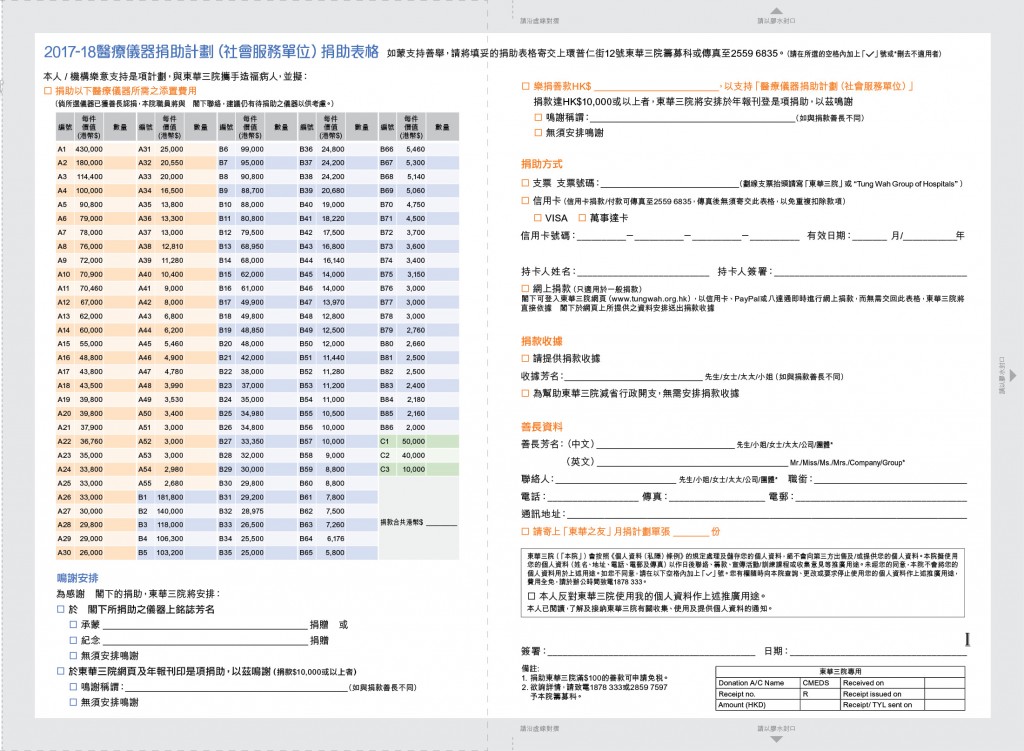This screenshot has width=1024, height=751.
Task: Select the 支票 payment checkbox
Action: (525, 184)
